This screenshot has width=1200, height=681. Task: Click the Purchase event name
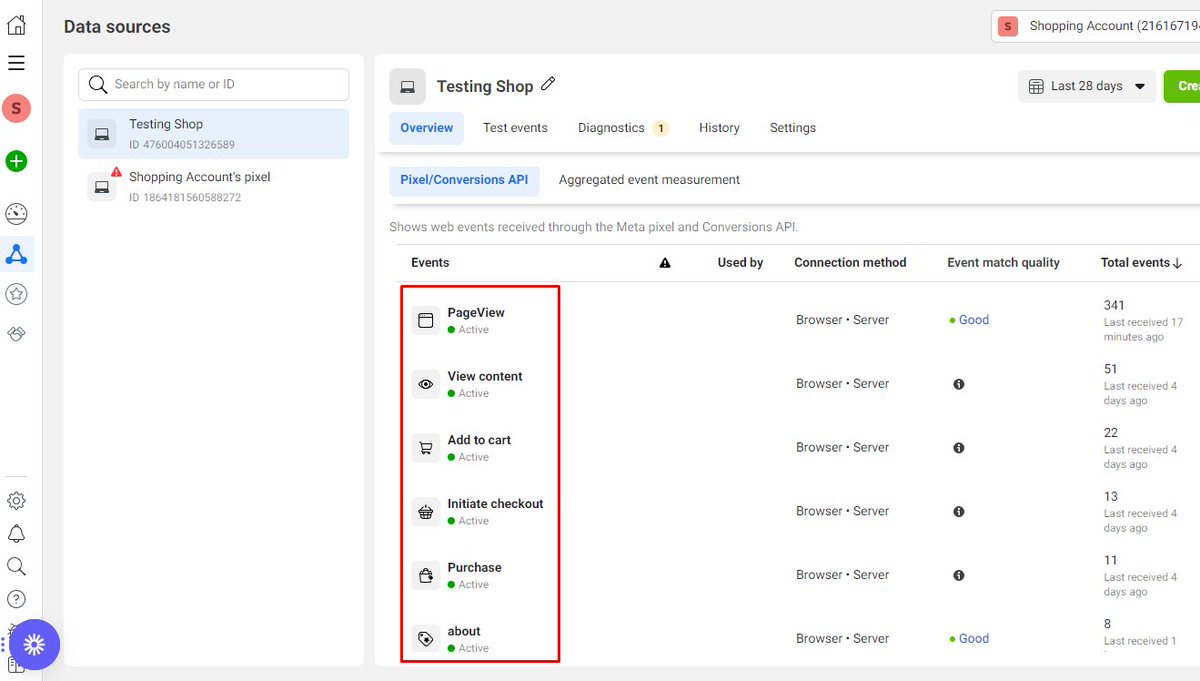pos(474,568)
